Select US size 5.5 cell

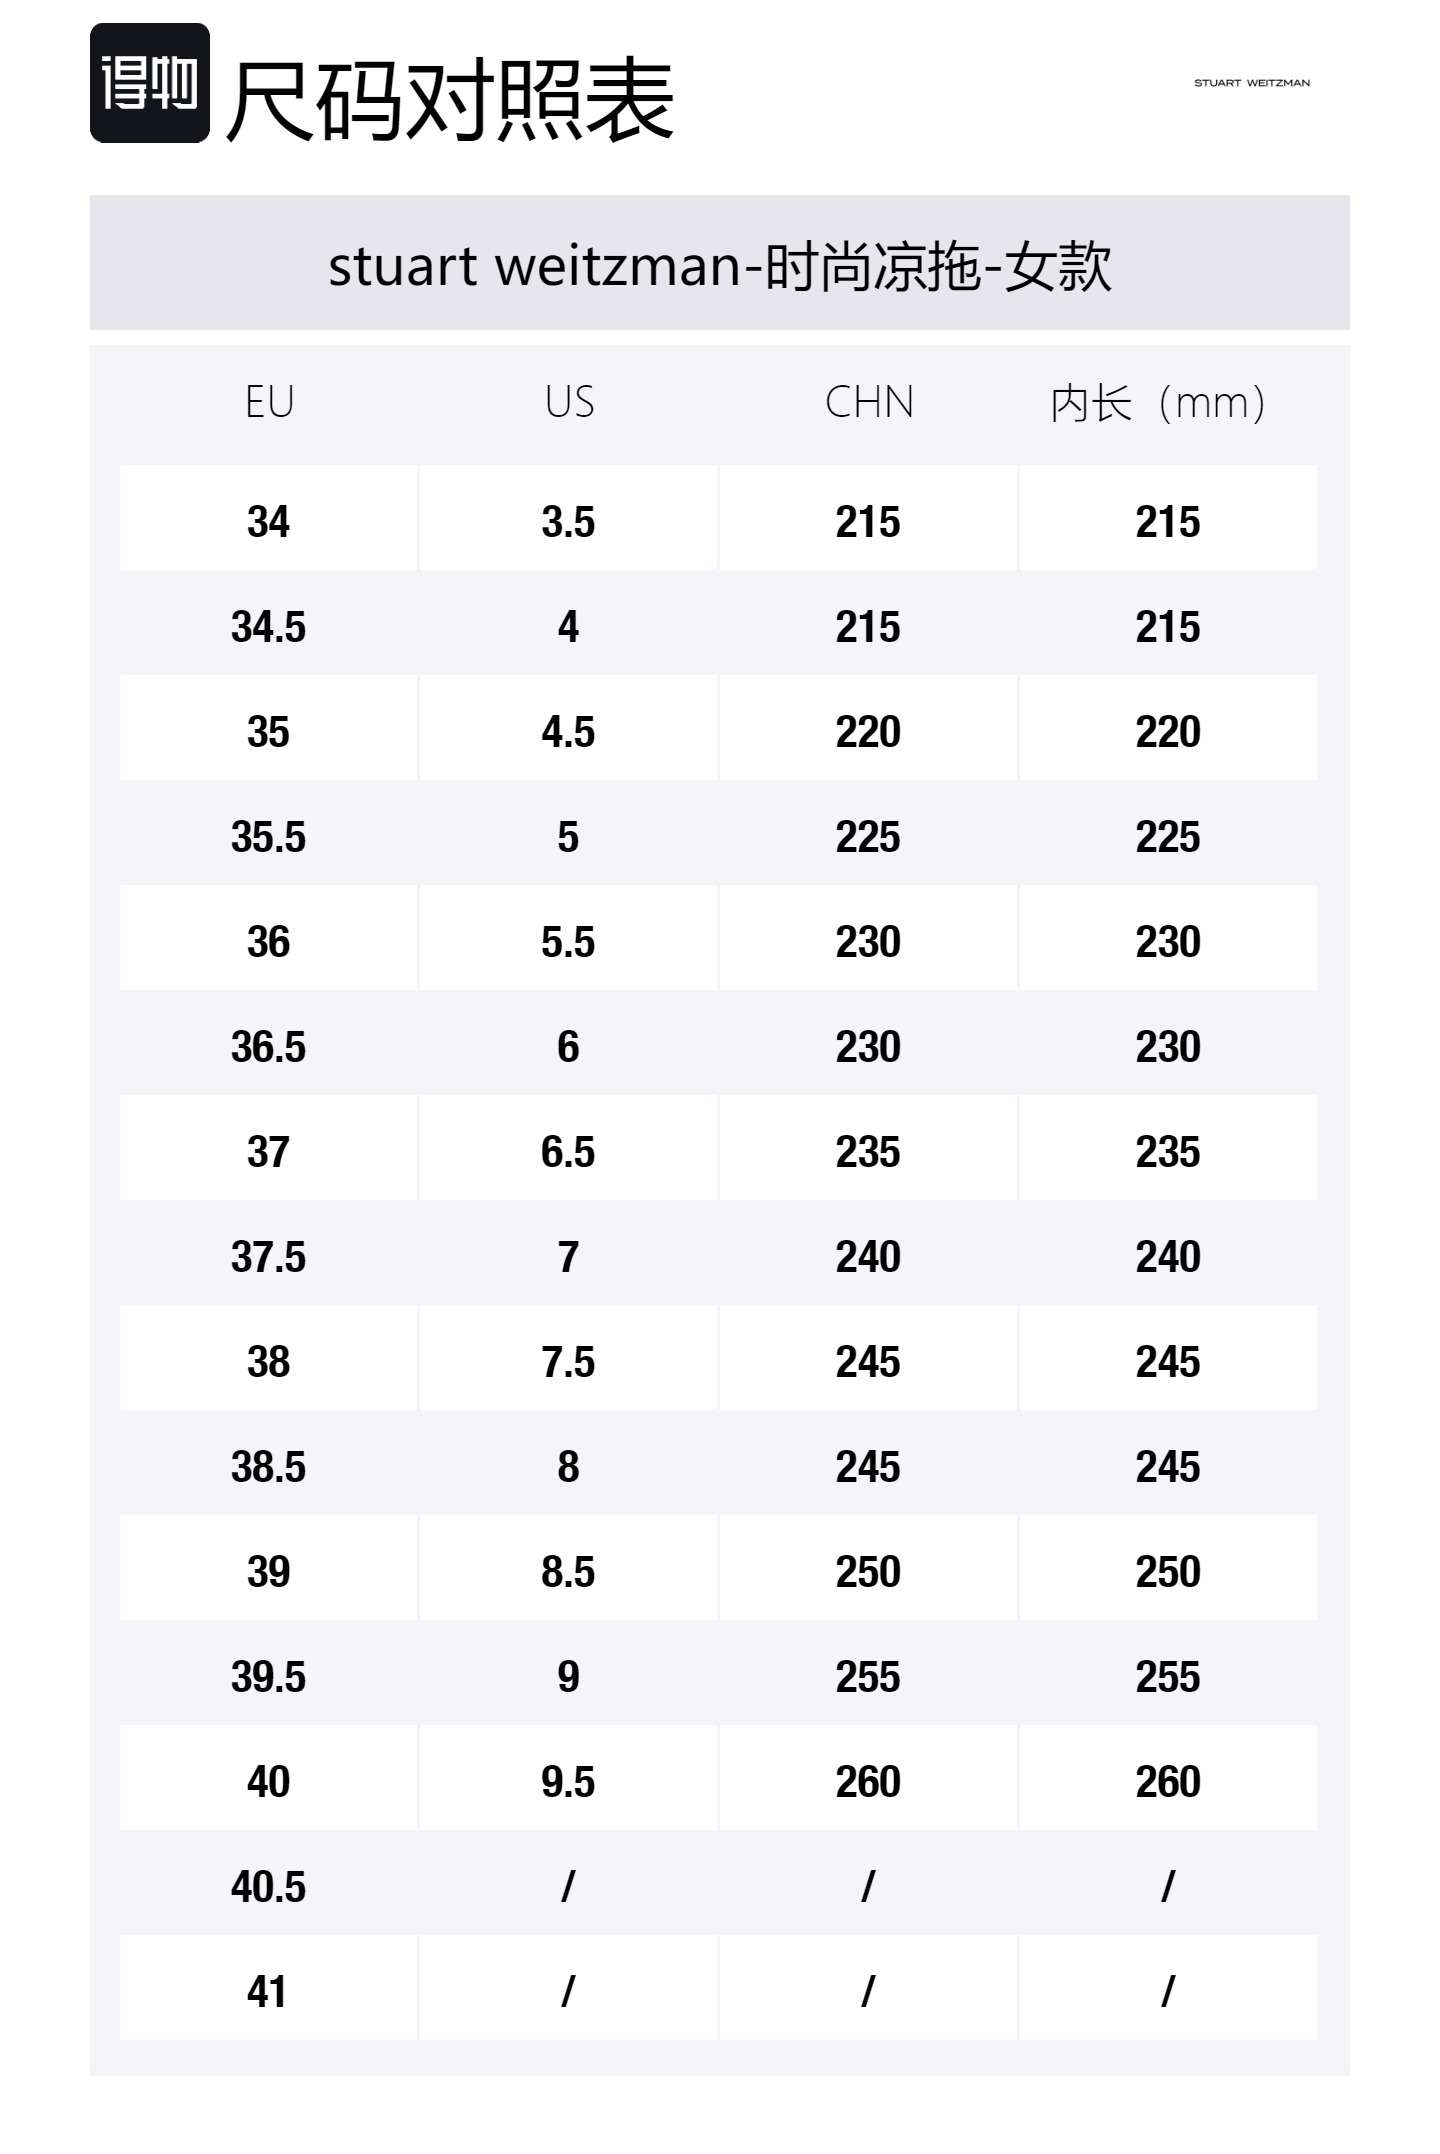point(568,942)
